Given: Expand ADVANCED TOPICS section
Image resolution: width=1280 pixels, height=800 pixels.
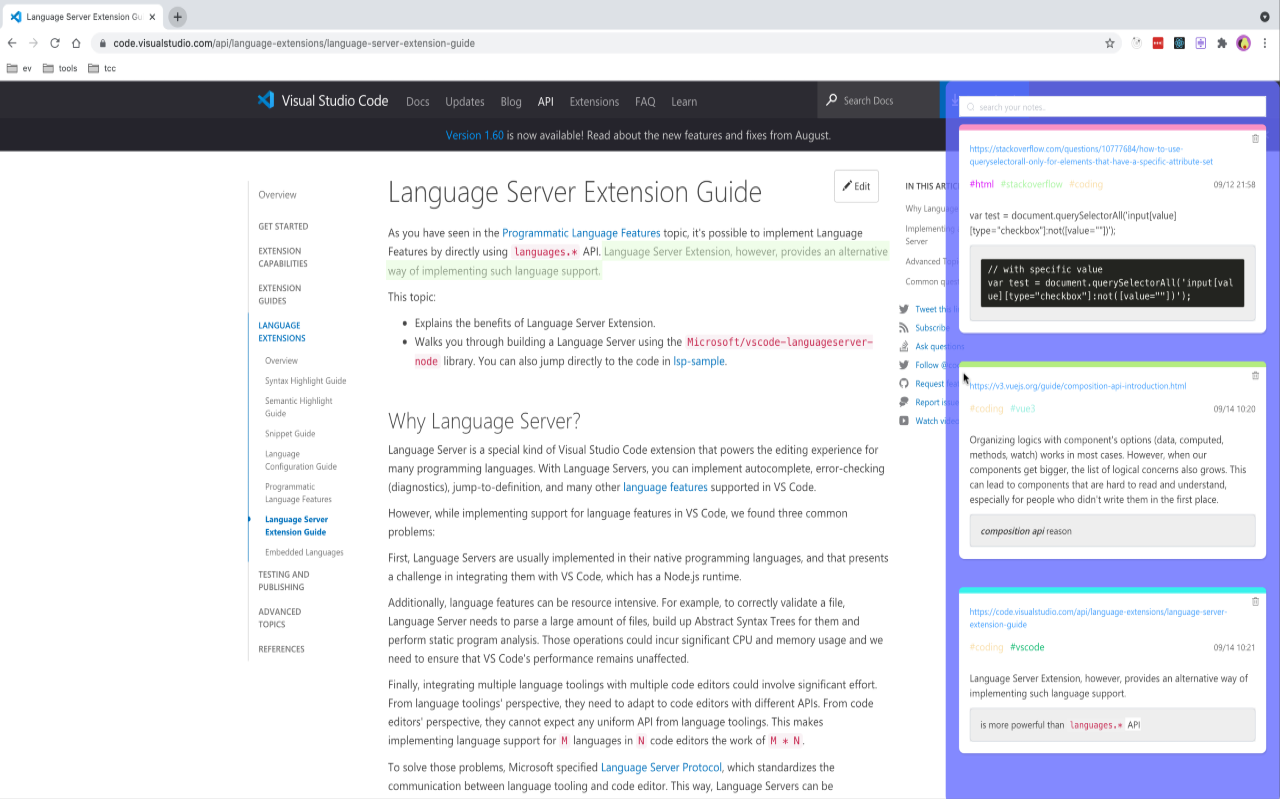Looking at the screenshot, I should click(x=279, y=618).
